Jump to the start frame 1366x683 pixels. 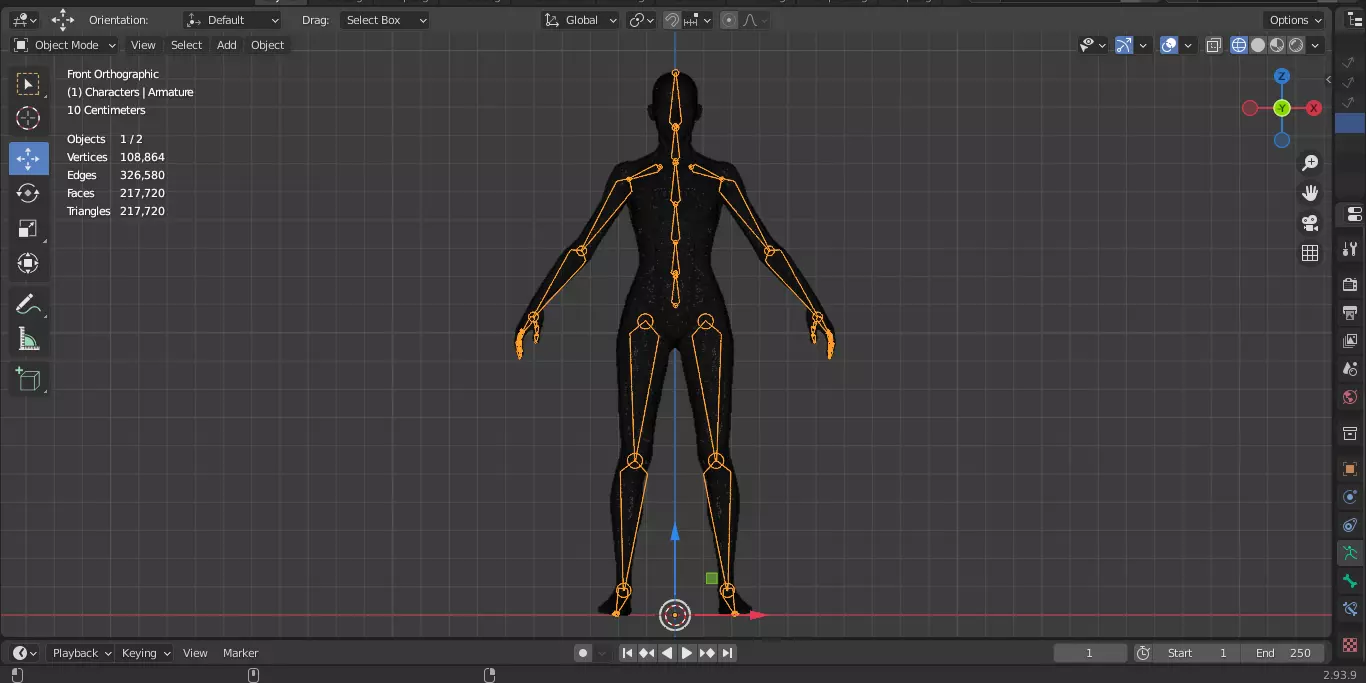(x=627, y=653)
